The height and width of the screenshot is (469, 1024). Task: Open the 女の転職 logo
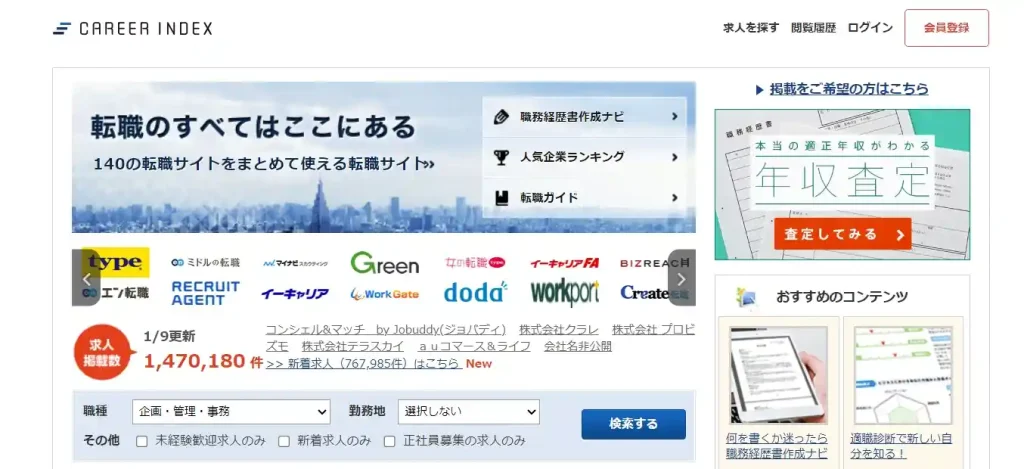pyautogui.click(x=475, y=263)
